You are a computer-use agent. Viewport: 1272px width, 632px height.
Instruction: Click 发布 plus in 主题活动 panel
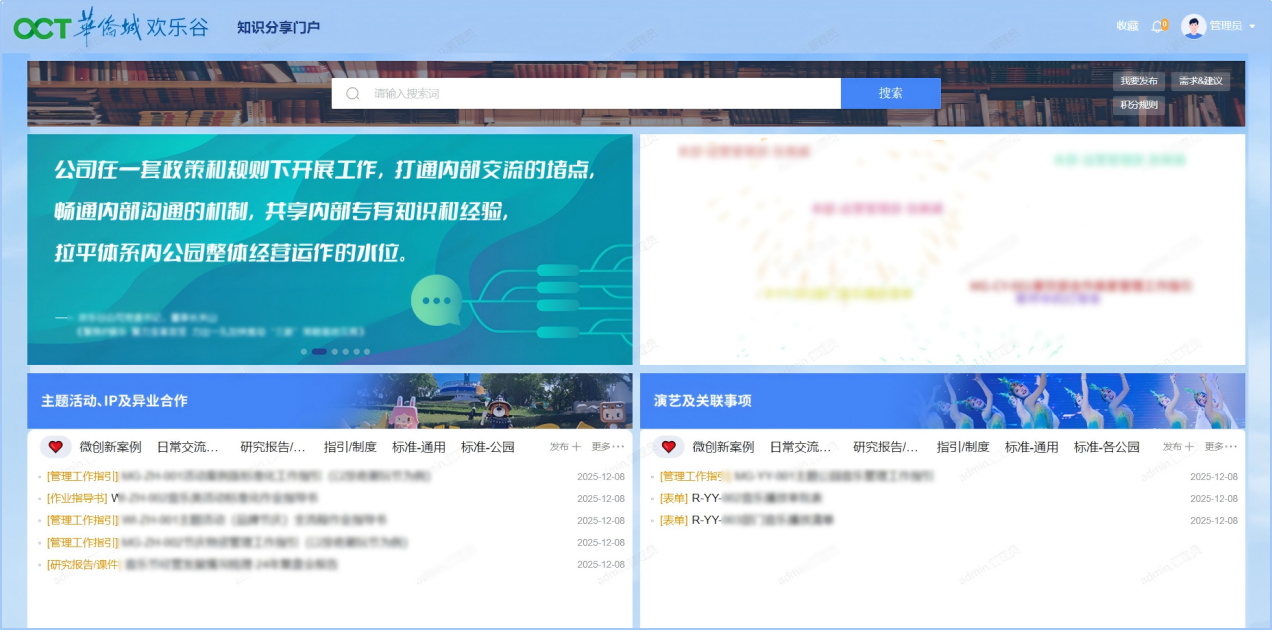[x=565, y=447]
